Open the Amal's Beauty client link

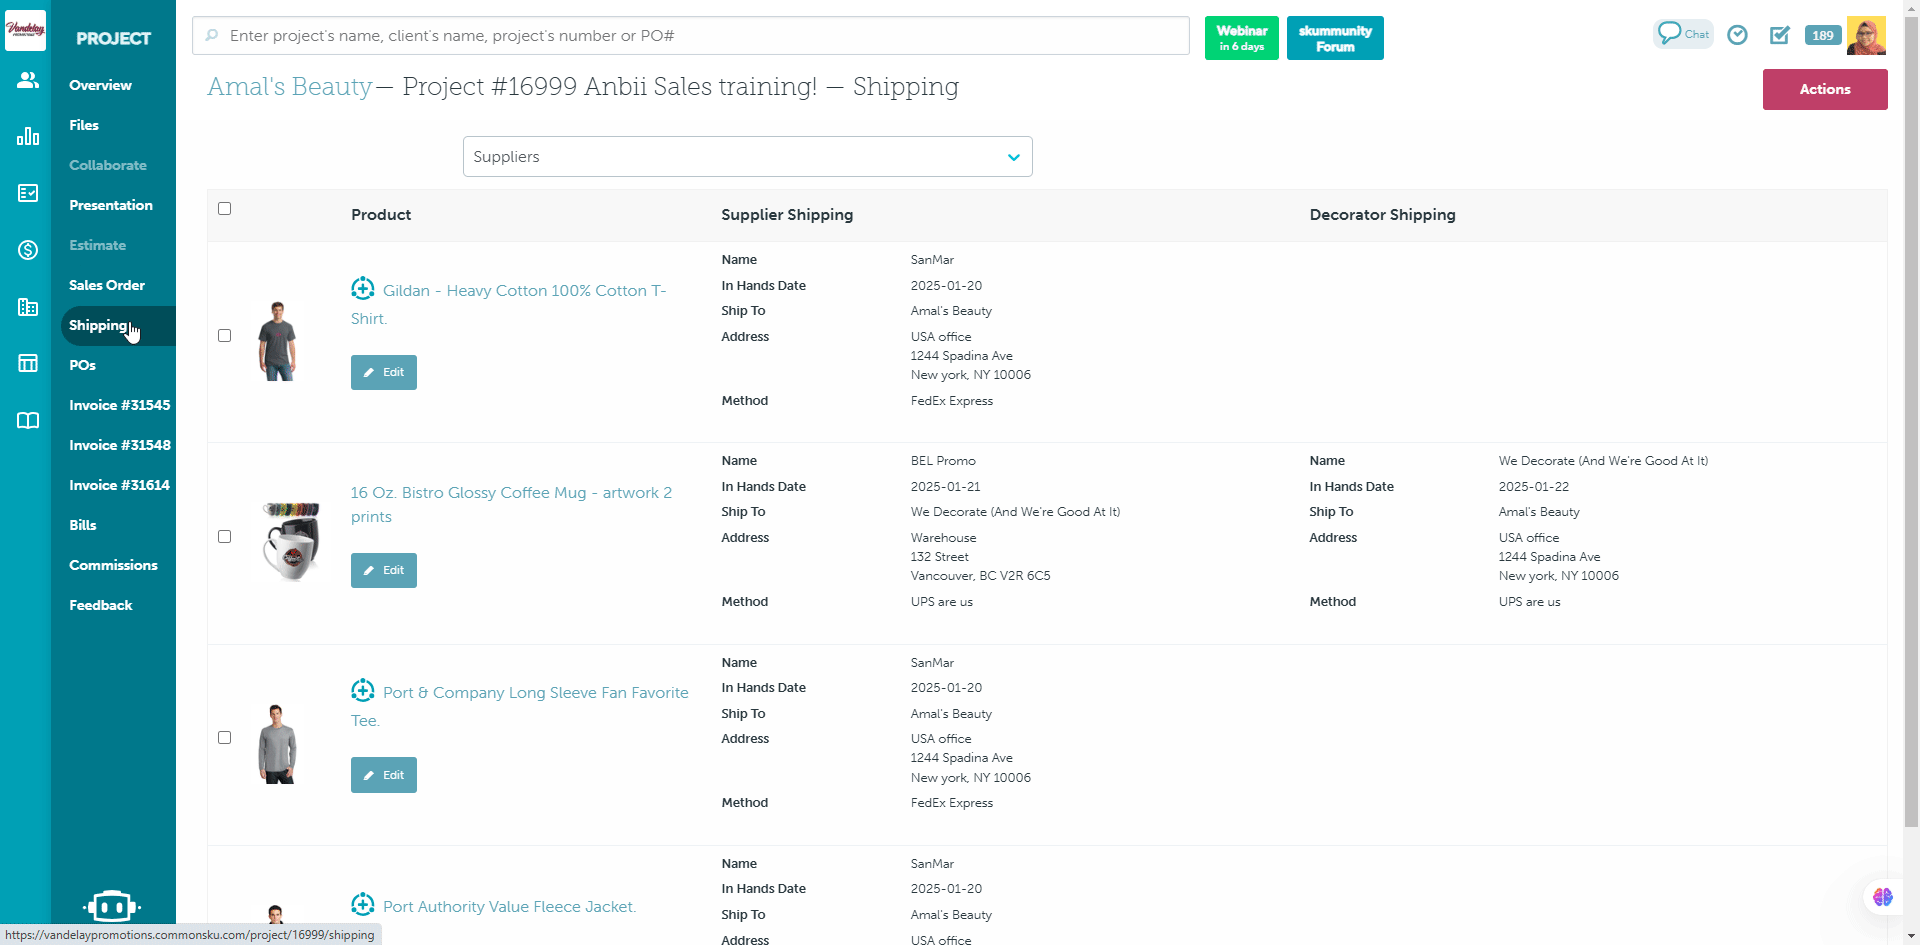(x=289, y=87)
